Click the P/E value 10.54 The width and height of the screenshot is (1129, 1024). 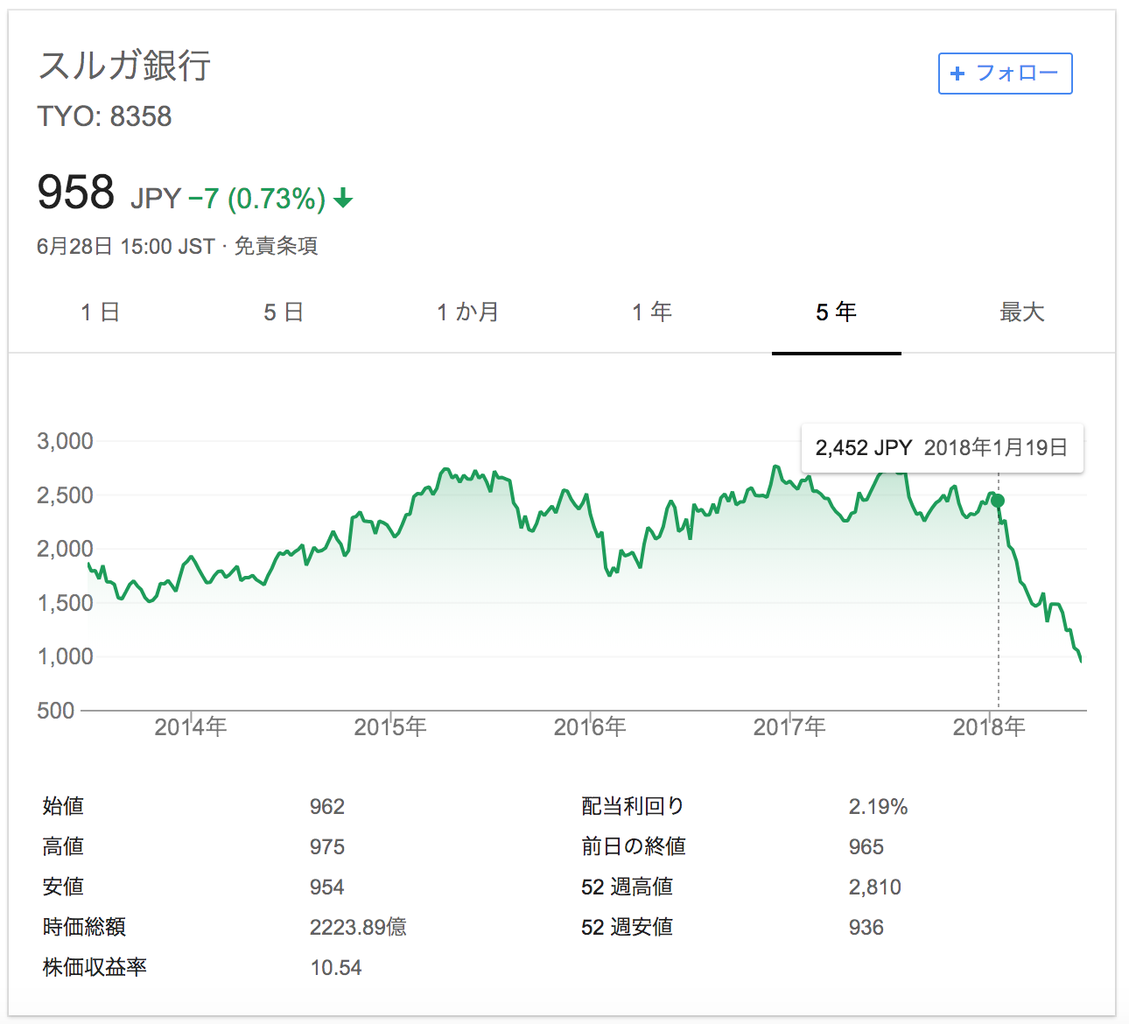click(x=336, y=968)
